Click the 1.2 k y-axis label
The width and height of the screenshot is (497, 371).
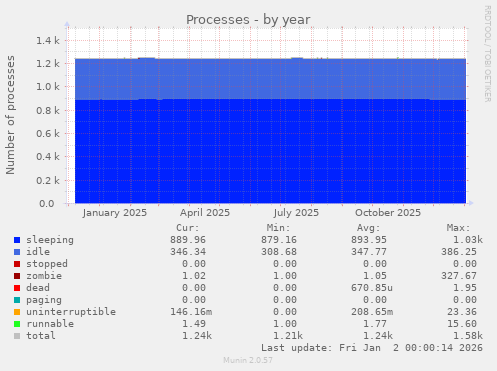click(x=48, y=64)
